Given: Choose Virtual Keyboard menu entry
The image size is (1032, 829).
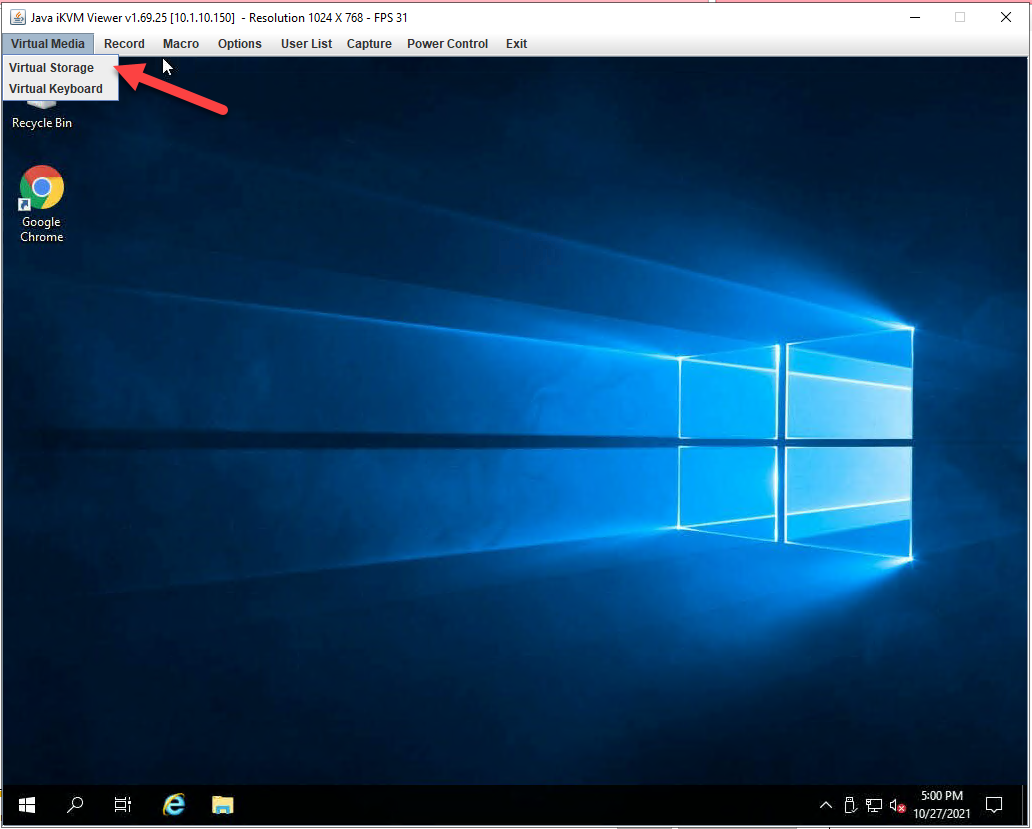Looking at the screenshot, I should 56,89.
